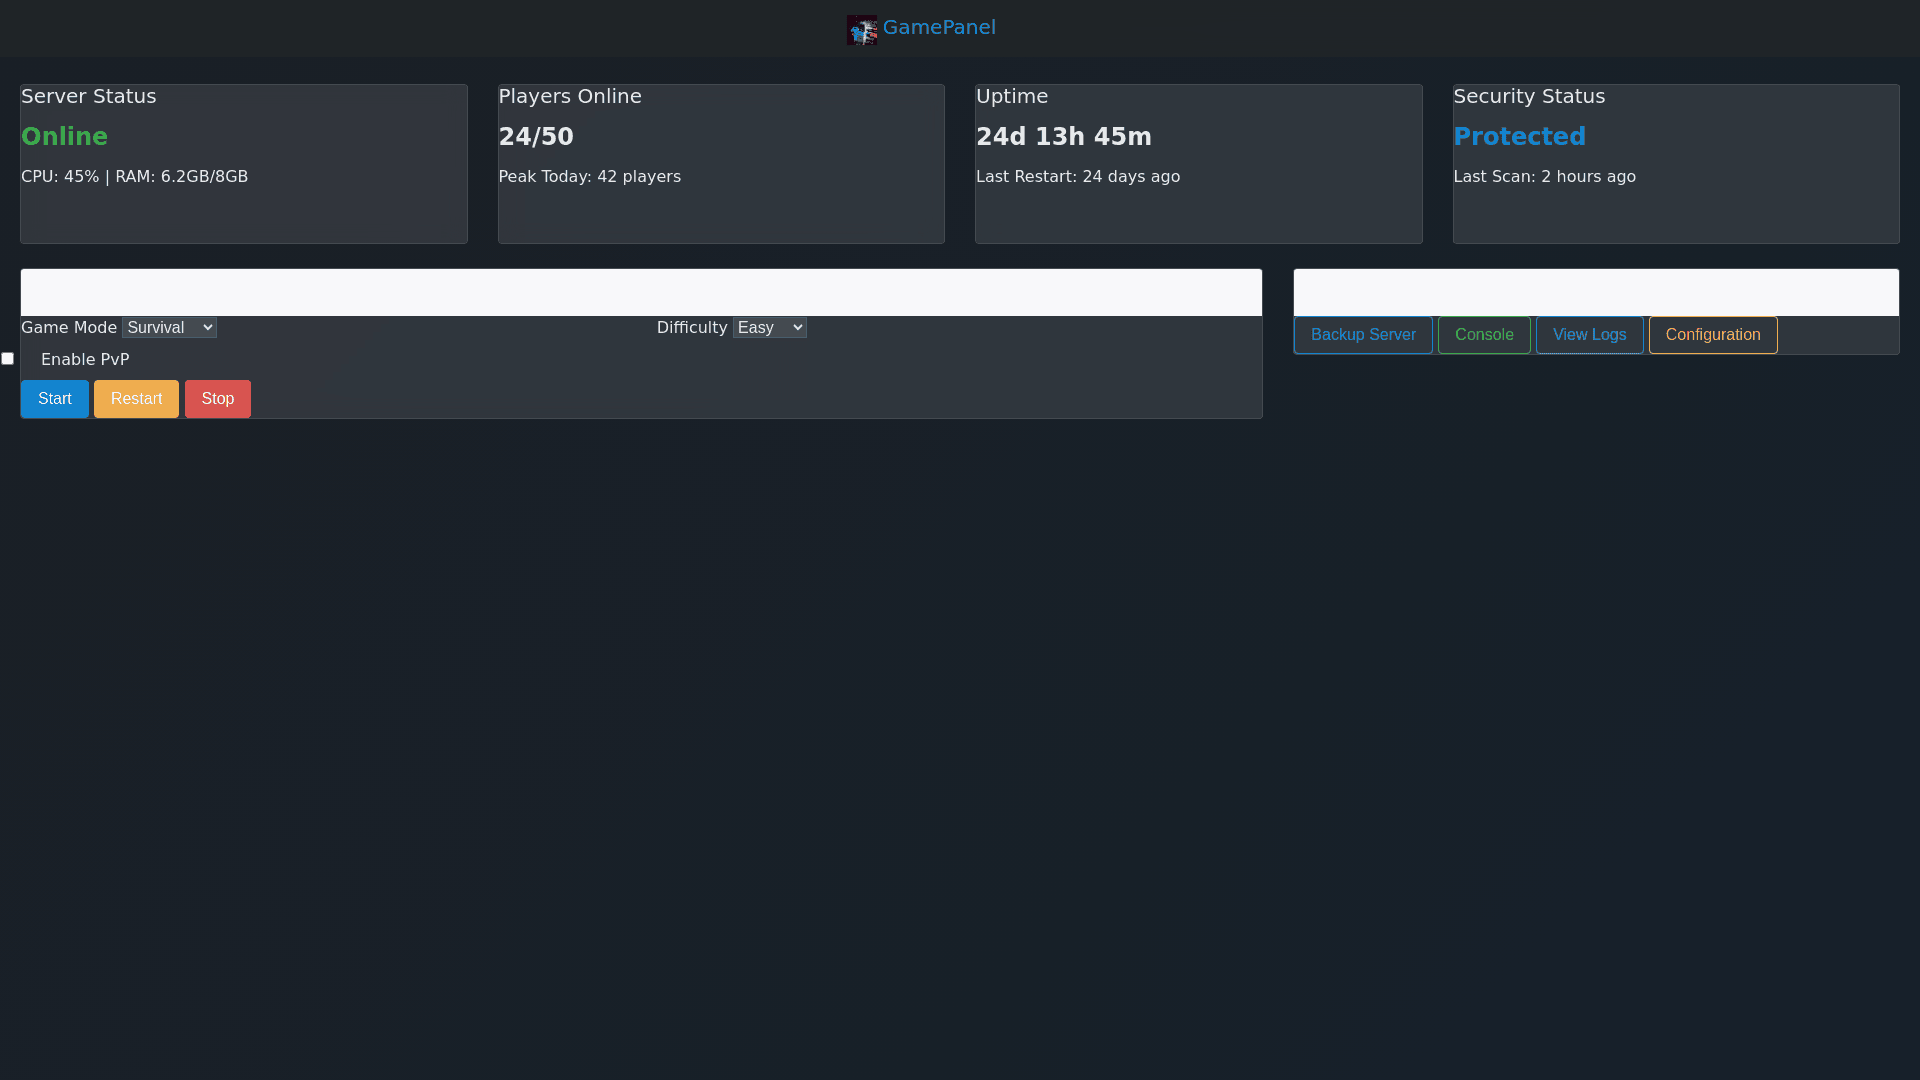Screen dimensions: 1920x1080
Task: Open the Console
Action: point(1483,335)
